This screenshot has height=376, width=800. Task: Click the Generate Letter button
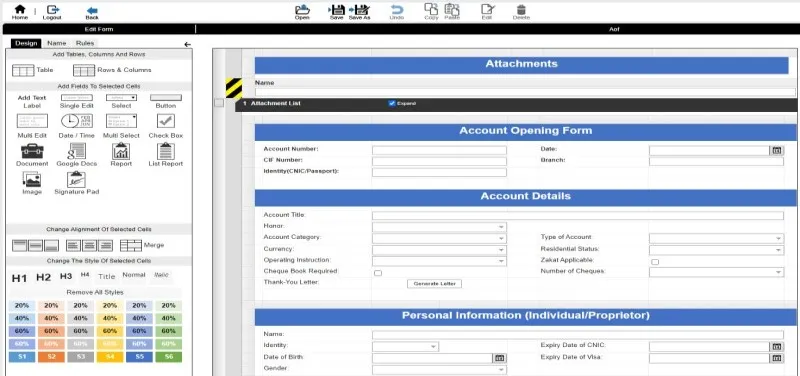pyautogui.click(x=434, y=284)
